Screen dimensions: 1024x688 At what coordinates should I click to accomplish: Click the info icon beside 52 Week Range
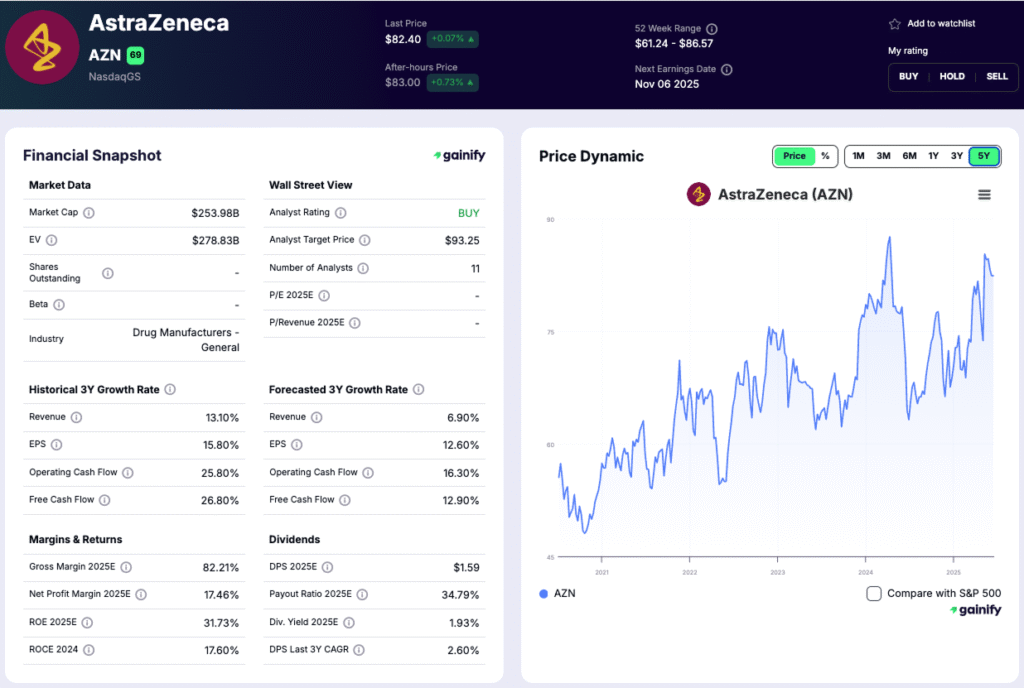pyautogui.click(x=711, y=28)
